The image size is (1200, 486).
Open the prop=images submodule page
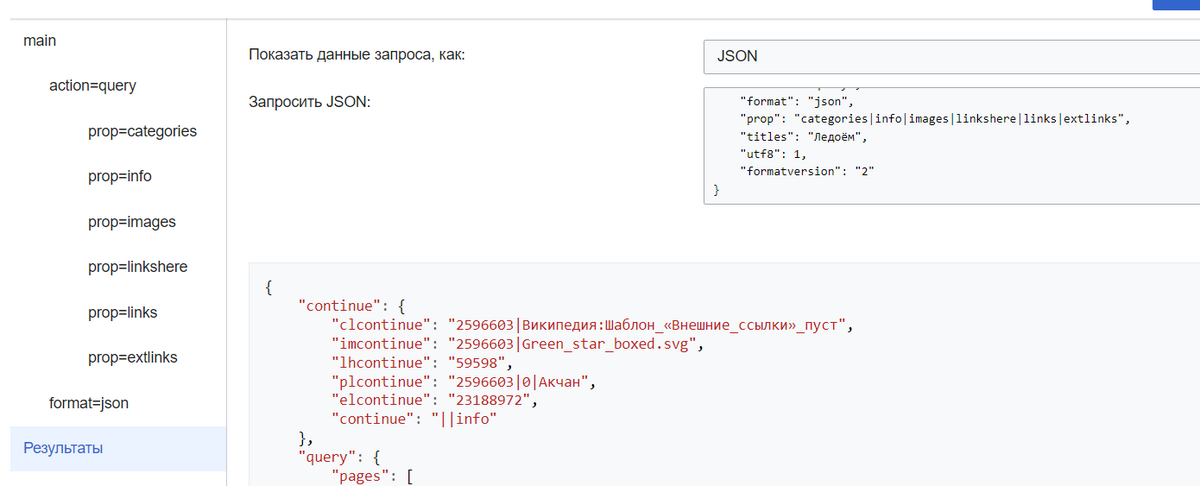point(131,222)
